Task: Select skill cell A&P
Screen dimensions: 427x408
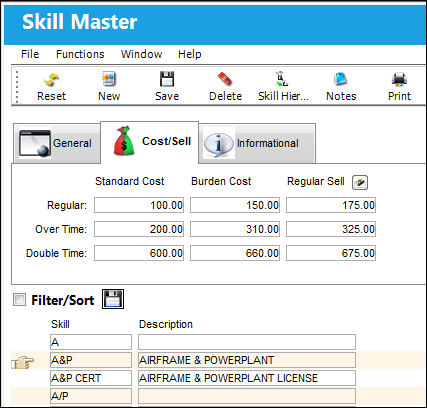Action: point(91,360)
